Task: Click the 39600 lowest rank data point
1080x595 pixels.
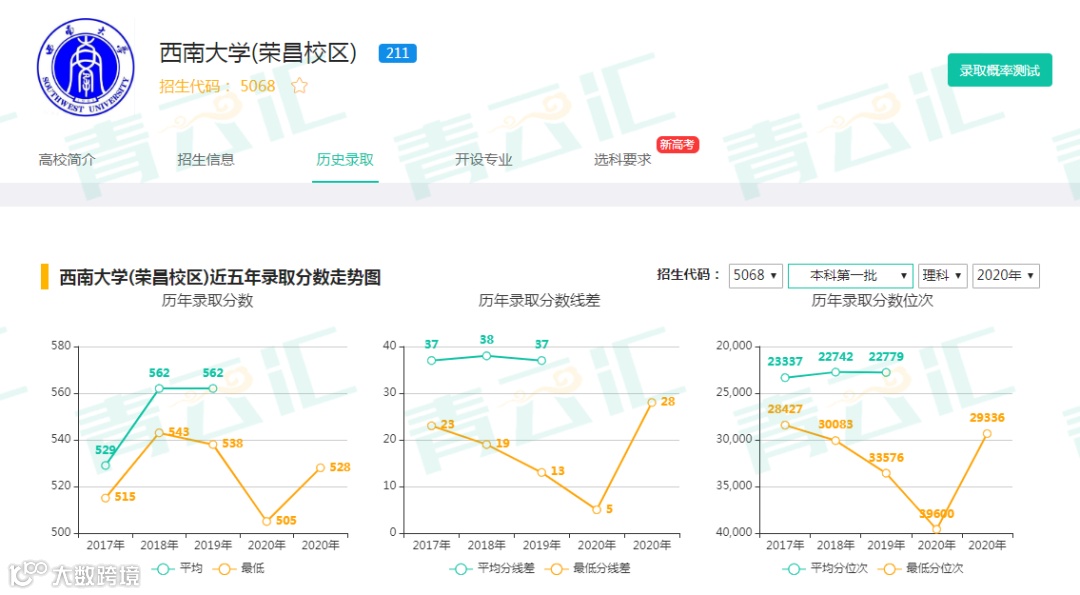Action: [936, 529]
